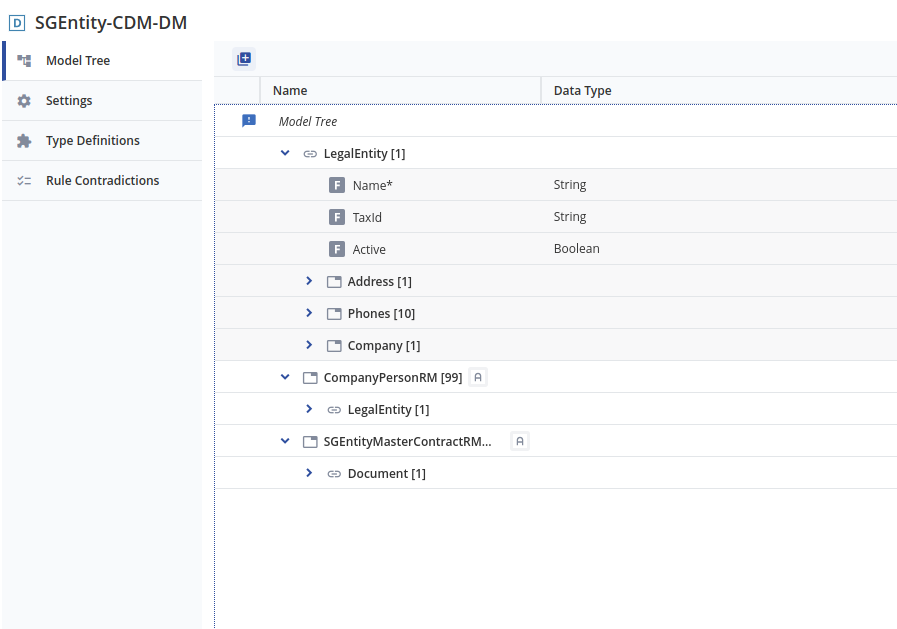Click the Settings gear icon in sidebar
897x629 pixels.
(x=24, y=101)
